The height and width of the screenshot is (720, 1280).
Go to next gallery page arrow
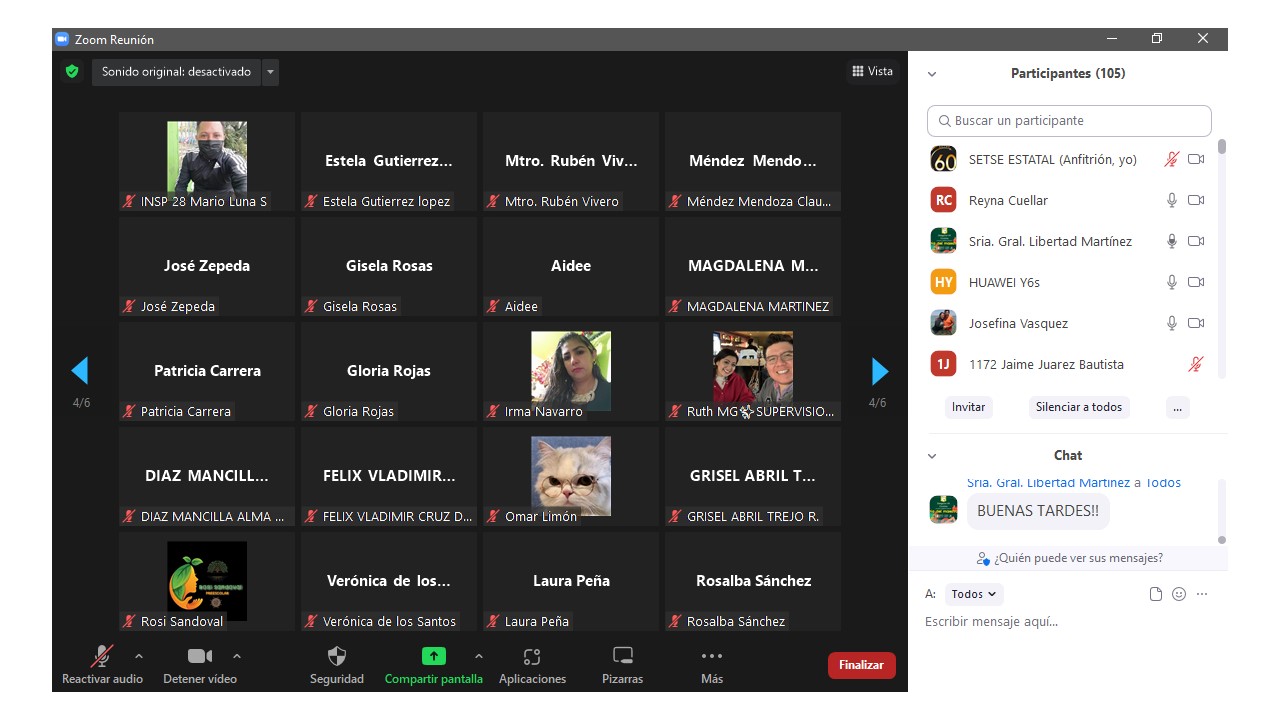pos(880,371)
